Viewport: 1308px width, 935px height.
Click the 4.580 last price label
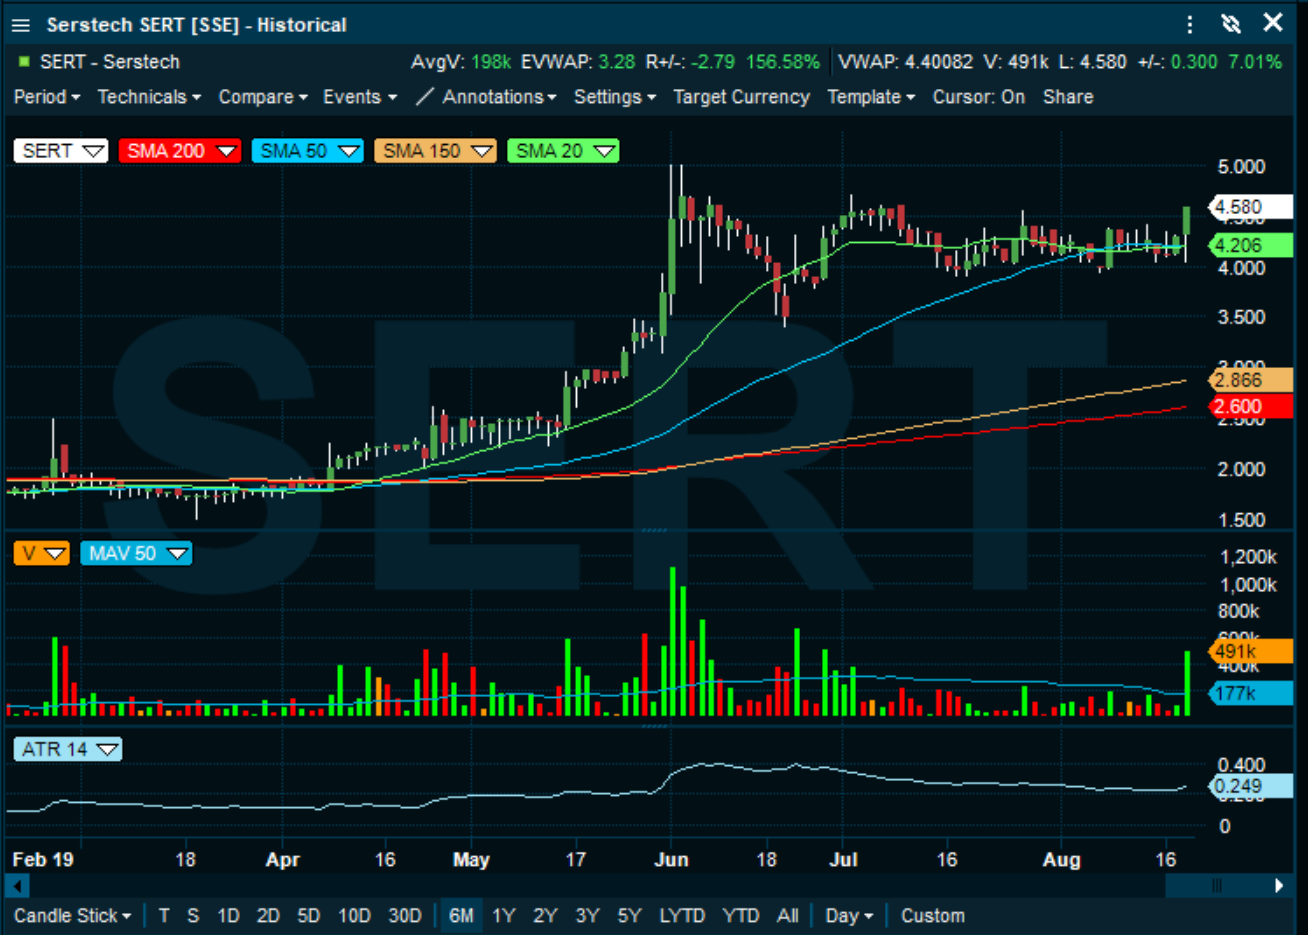click(x=1250, y=208)
